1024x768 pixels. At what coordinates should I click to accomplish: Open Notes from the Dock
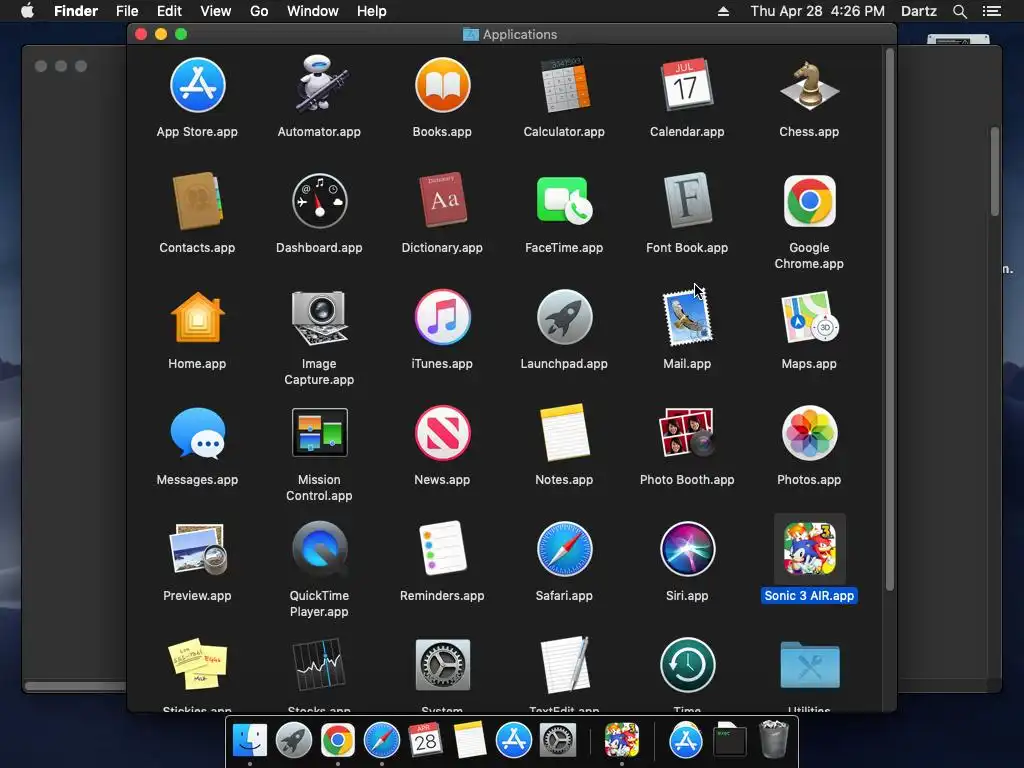[470, 741]
